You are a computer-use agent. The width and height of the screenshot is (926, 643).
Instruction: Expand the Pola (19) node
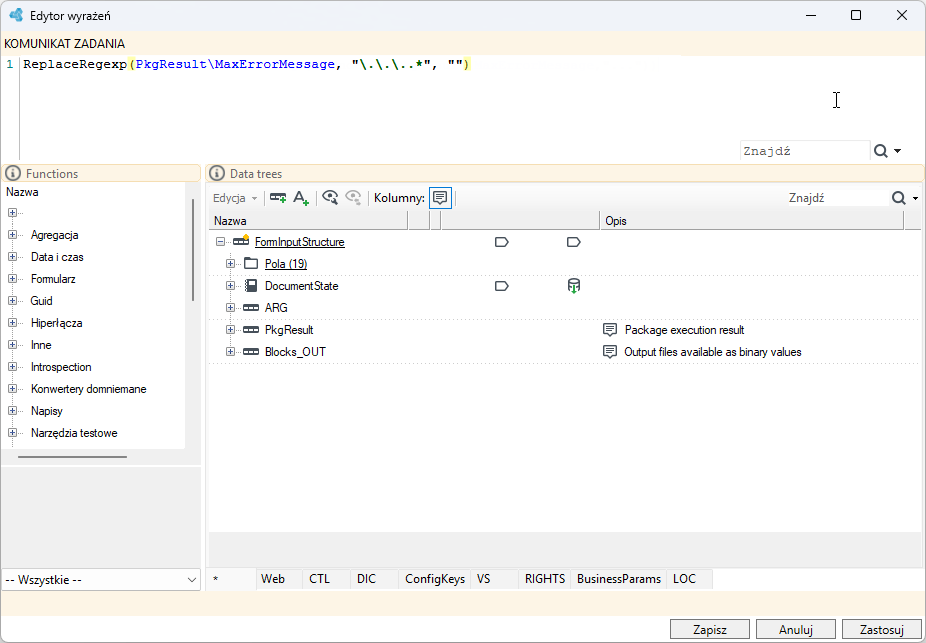230,264
